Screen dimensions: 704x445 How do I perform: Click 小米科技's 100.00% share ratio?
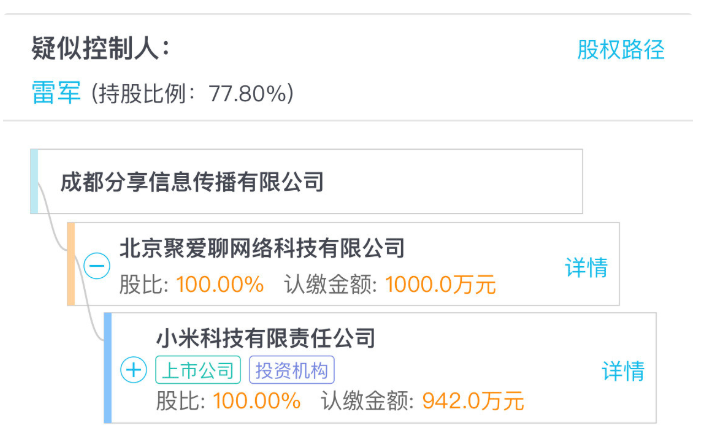click(256, 402)
